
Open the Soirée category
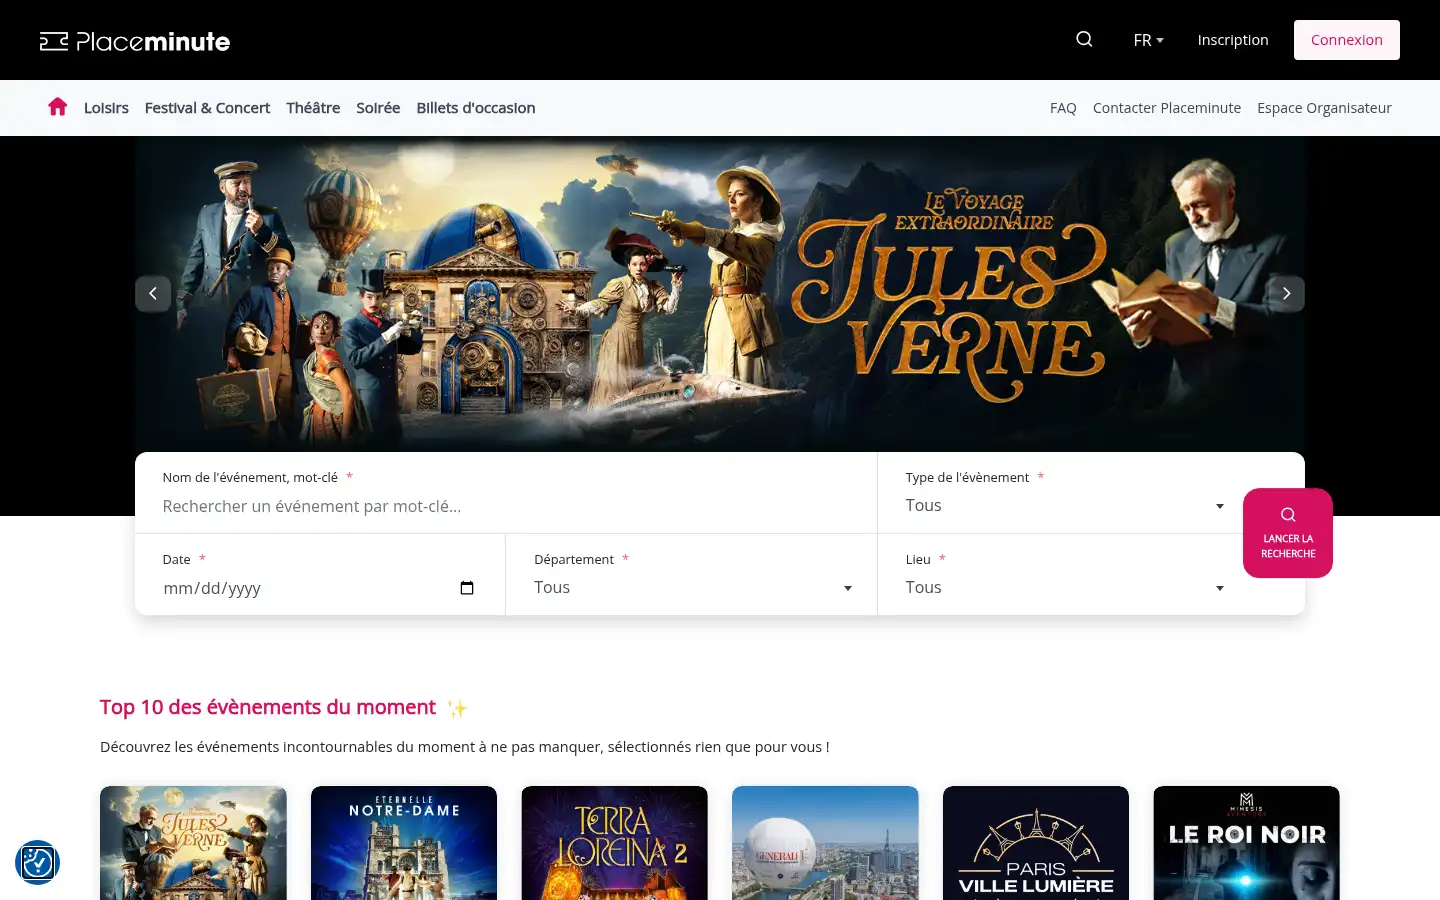tap(378, 108)
